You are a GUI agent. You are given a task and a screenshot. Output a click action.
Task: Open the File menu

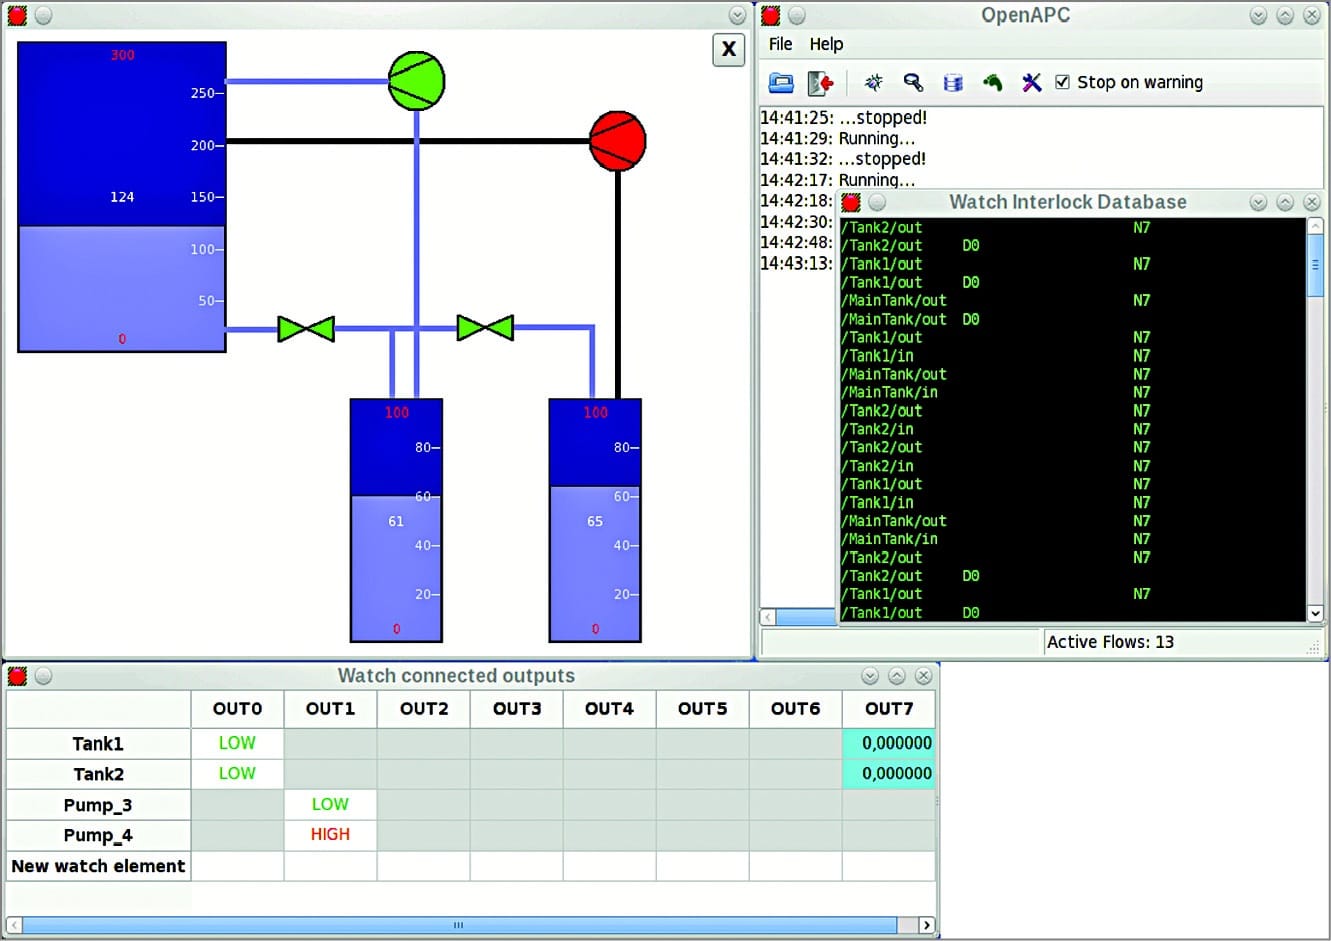pyautogui.click(x=779, y=44)
